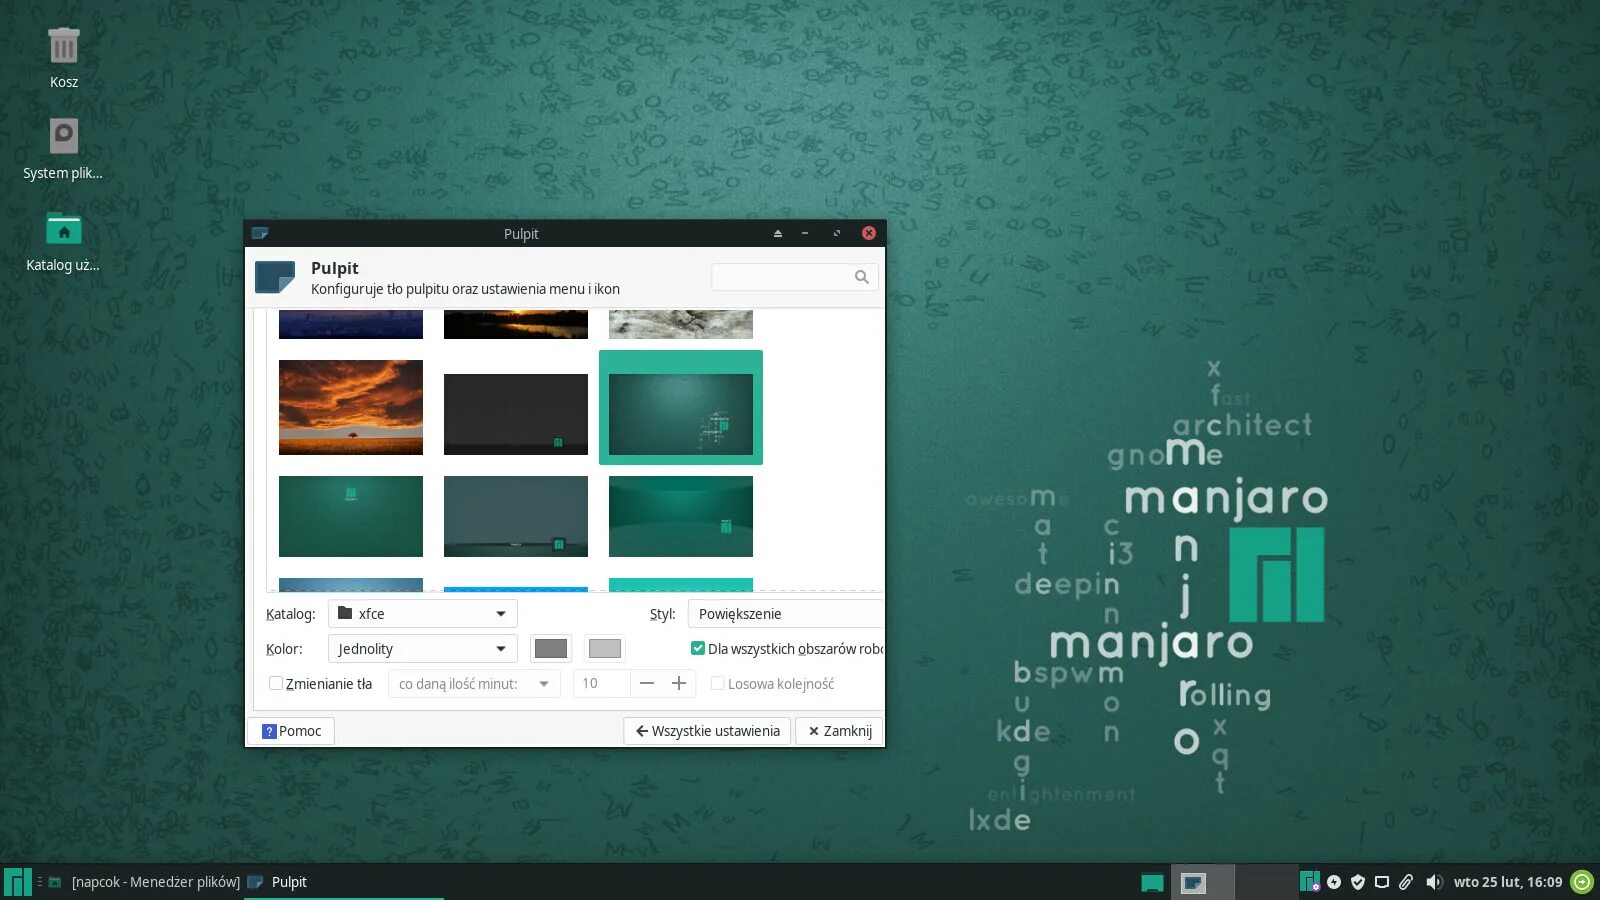Click the minutes value field showing 10
The image size is (1600, 900).
tap(601, 683)
